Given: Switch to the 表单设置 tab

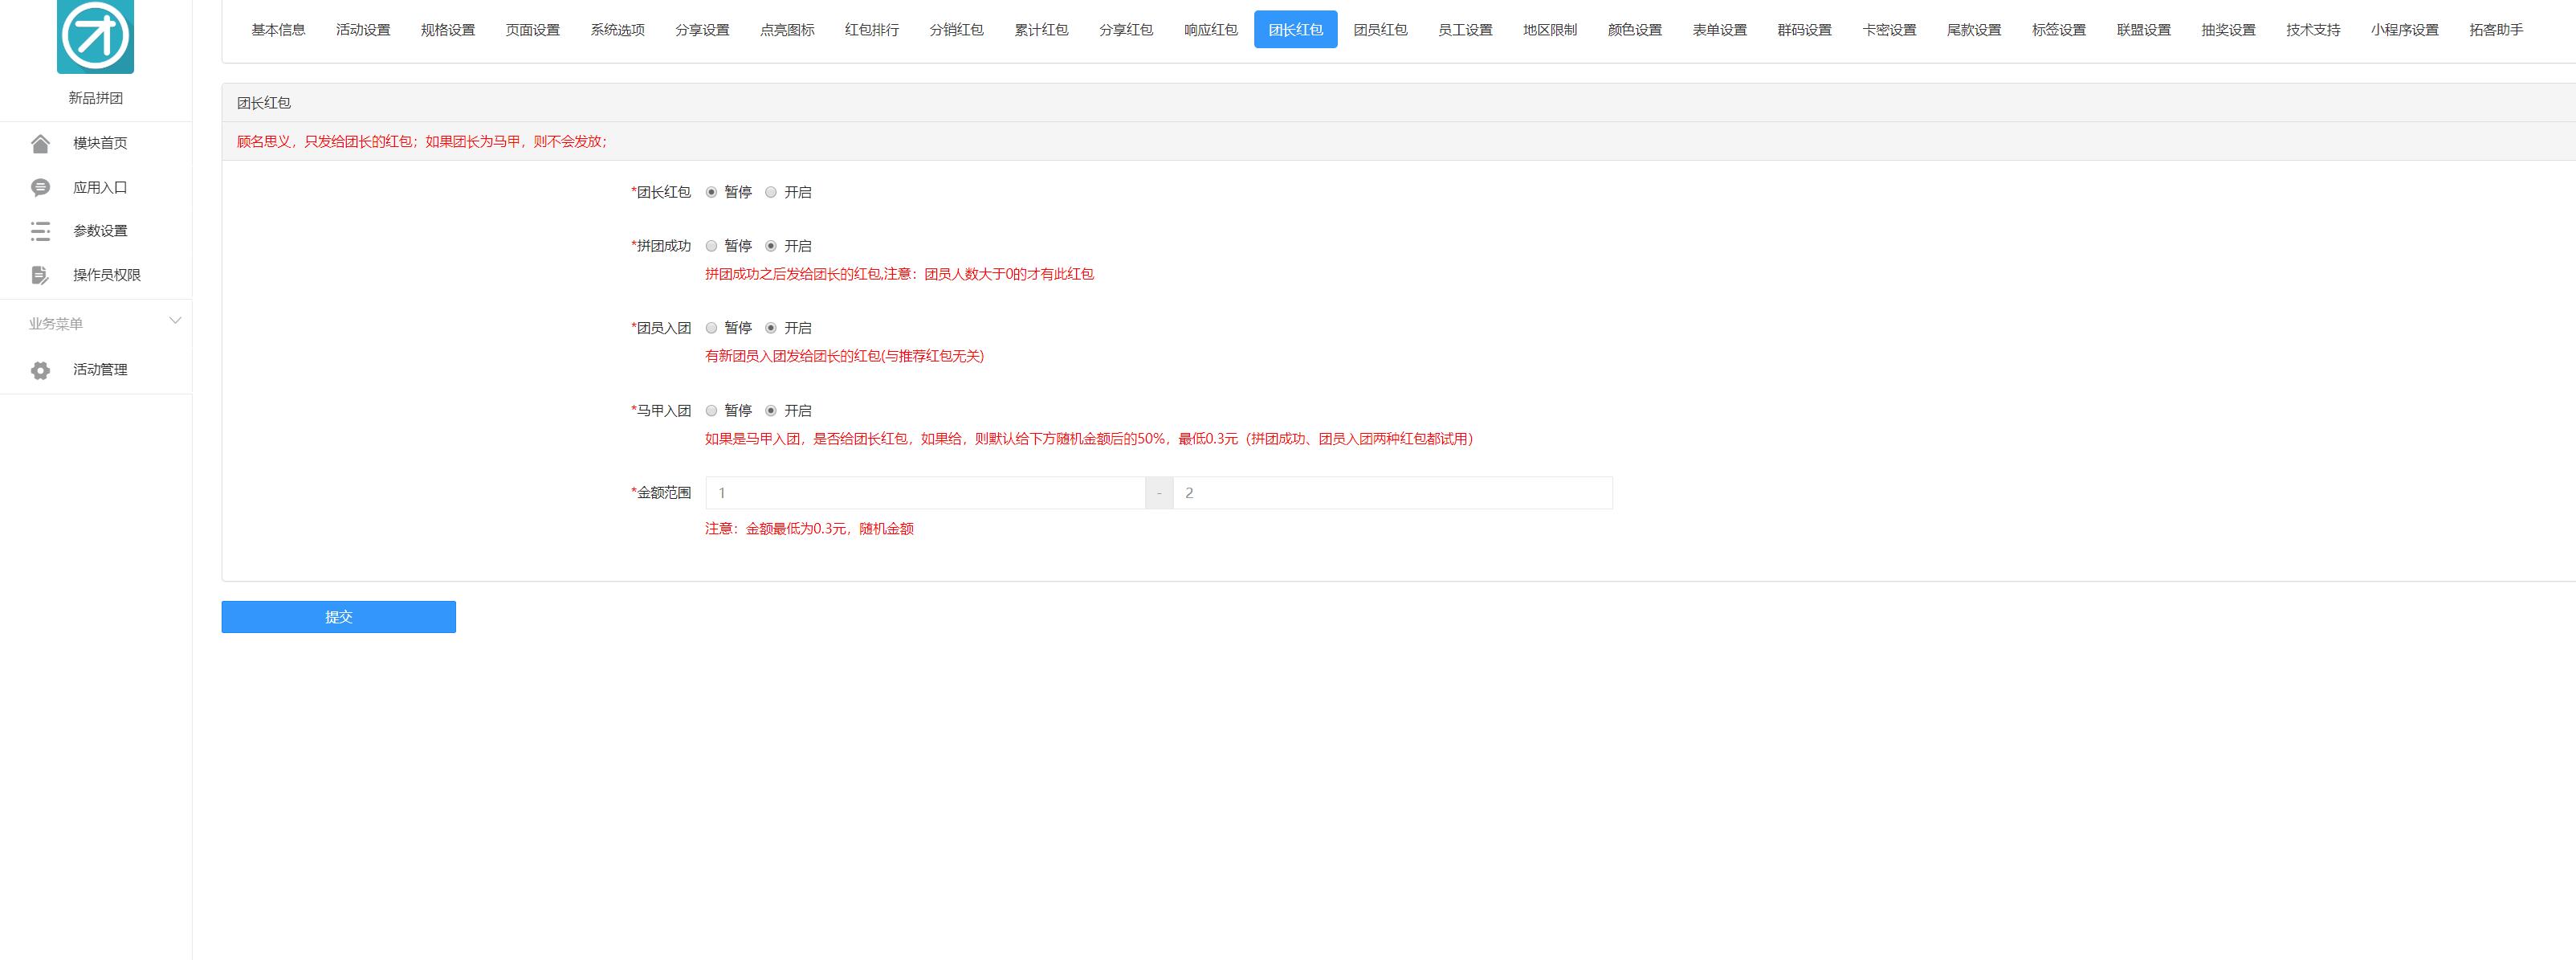Looking at the screenshot, I should pyautogui.click(x=1720, y=30).
